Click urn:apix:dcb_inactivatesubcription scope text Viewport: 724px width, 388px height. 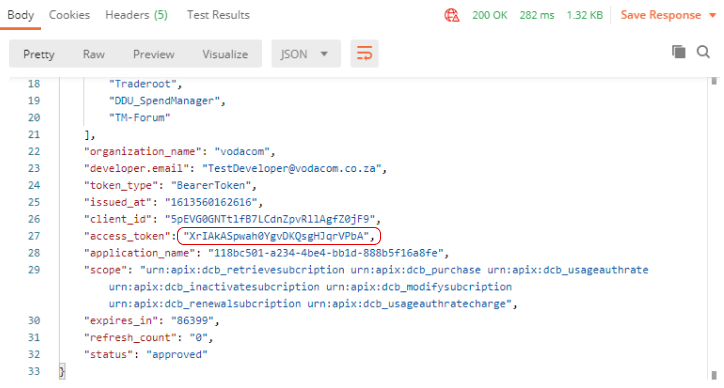click(x=214, y=287)
